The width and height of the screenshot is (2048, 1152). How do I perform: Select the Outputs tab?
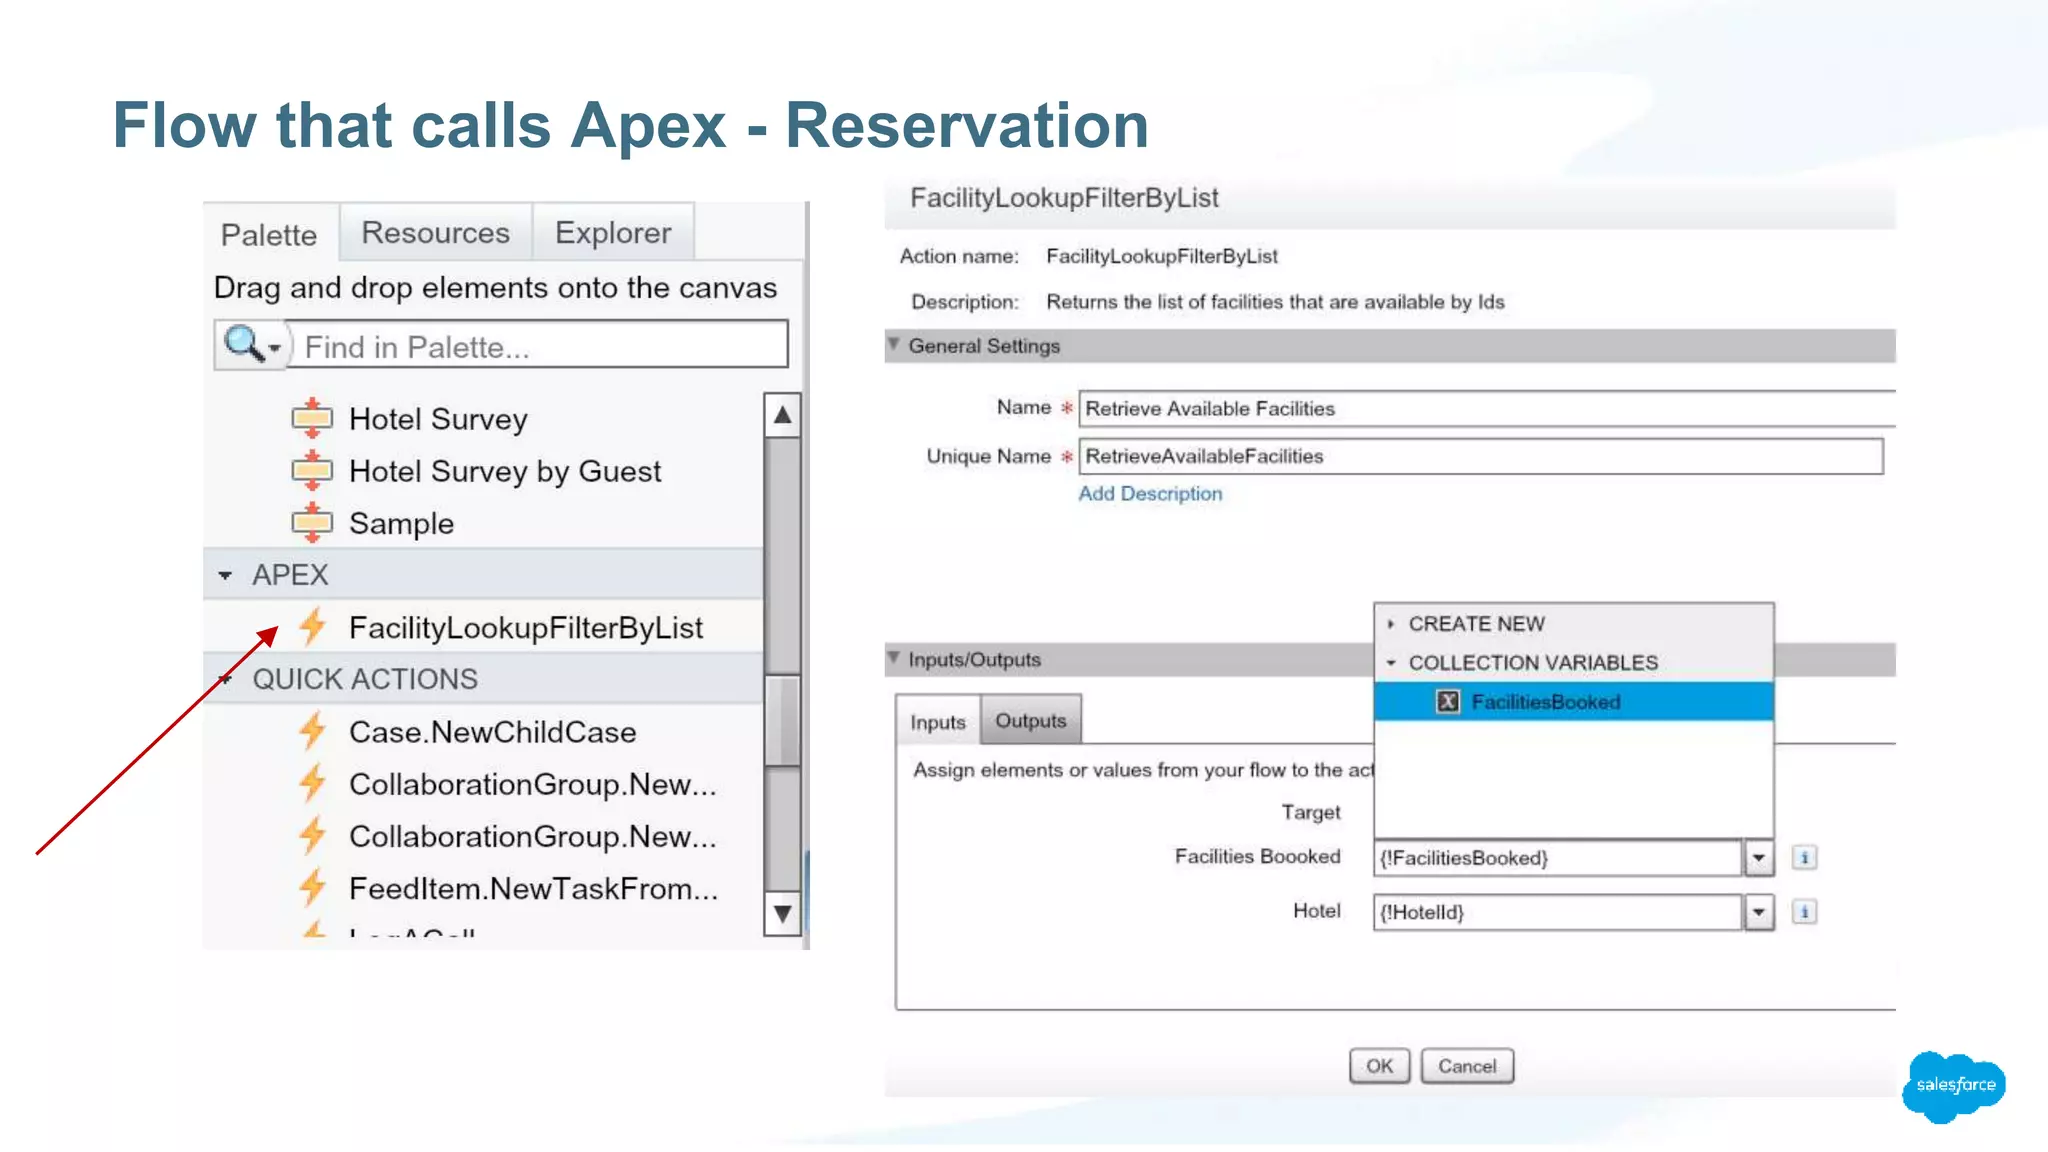click(x=1030, y=719)
